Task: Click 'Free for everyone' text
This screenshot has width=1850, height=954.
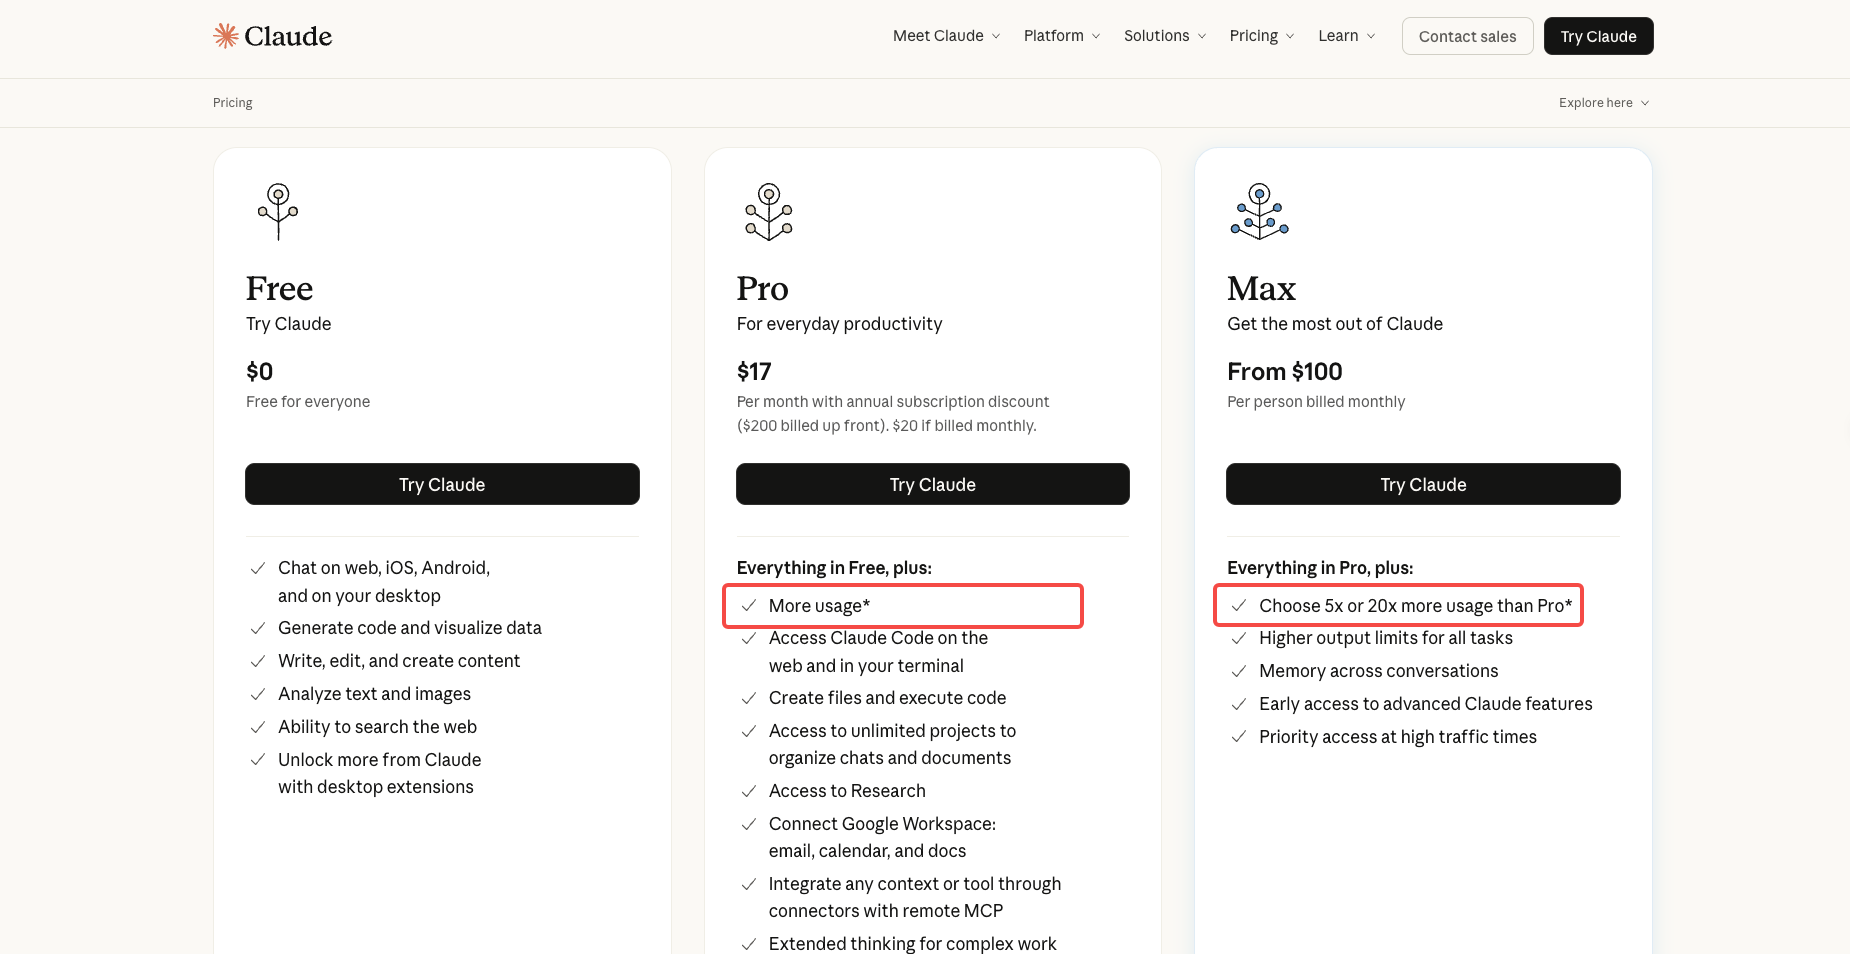Action: [x=308, y=402]
